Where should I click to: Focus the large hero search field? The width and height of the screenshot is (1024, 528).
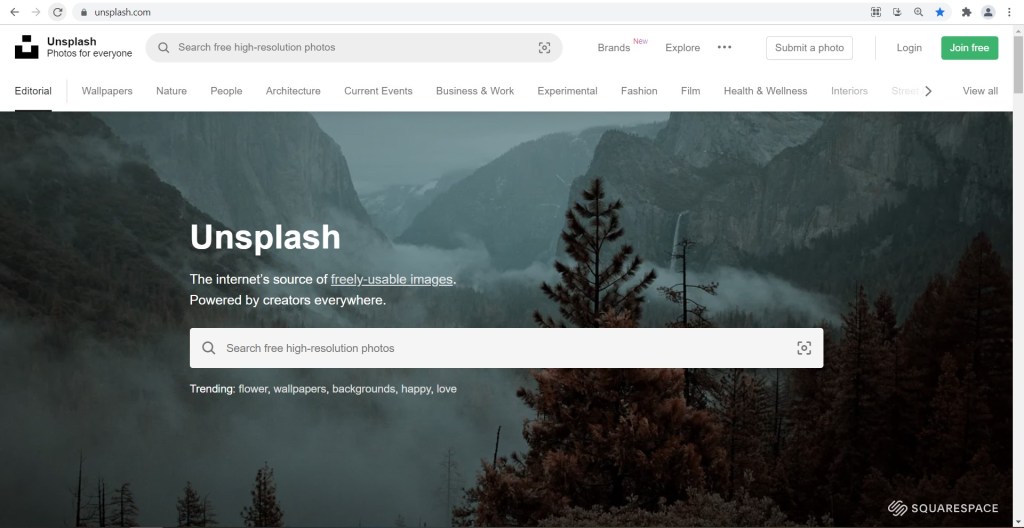tap(506, 348)
